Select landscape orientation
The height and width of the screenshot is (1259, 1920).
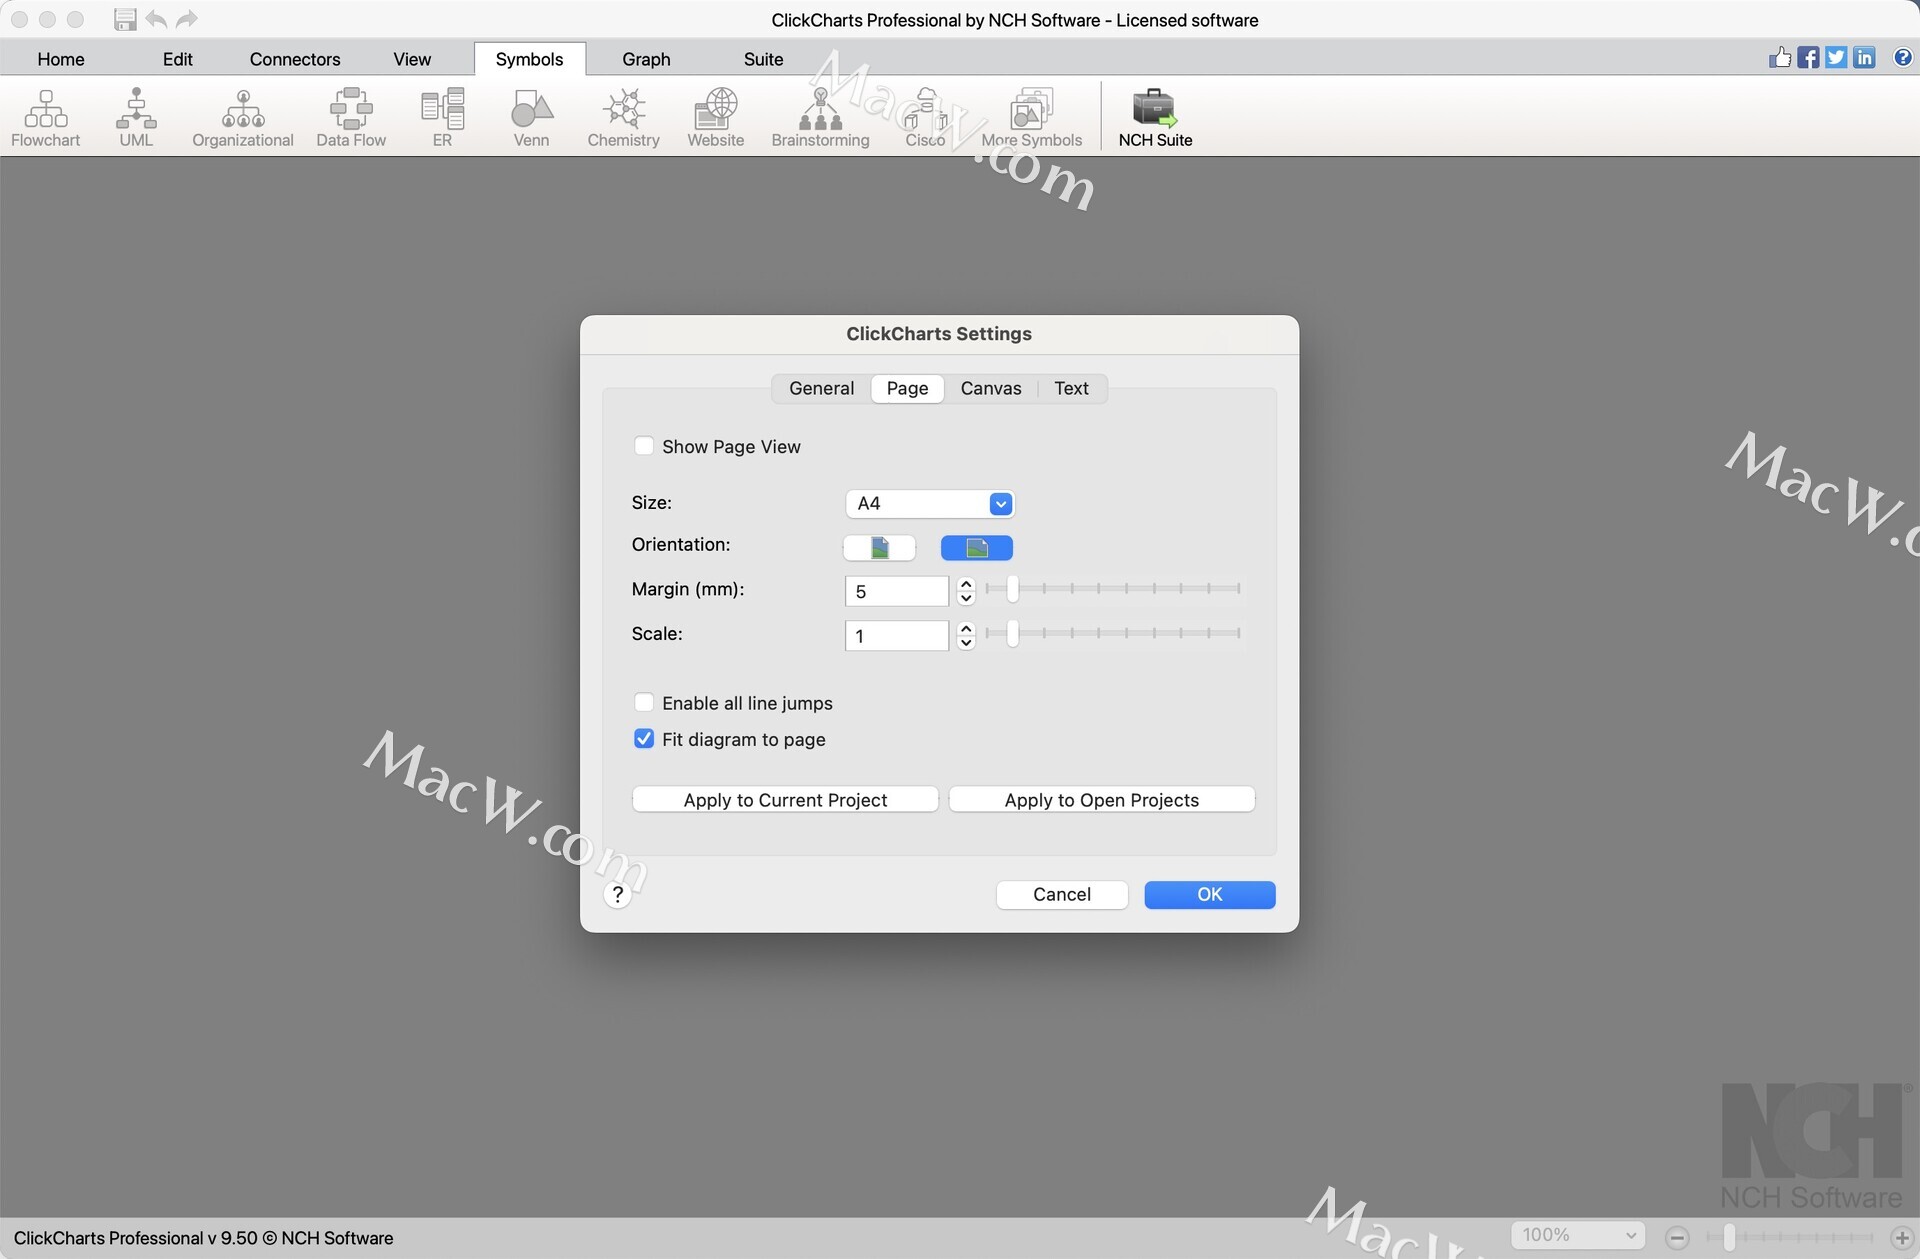(x=977, y=548)
